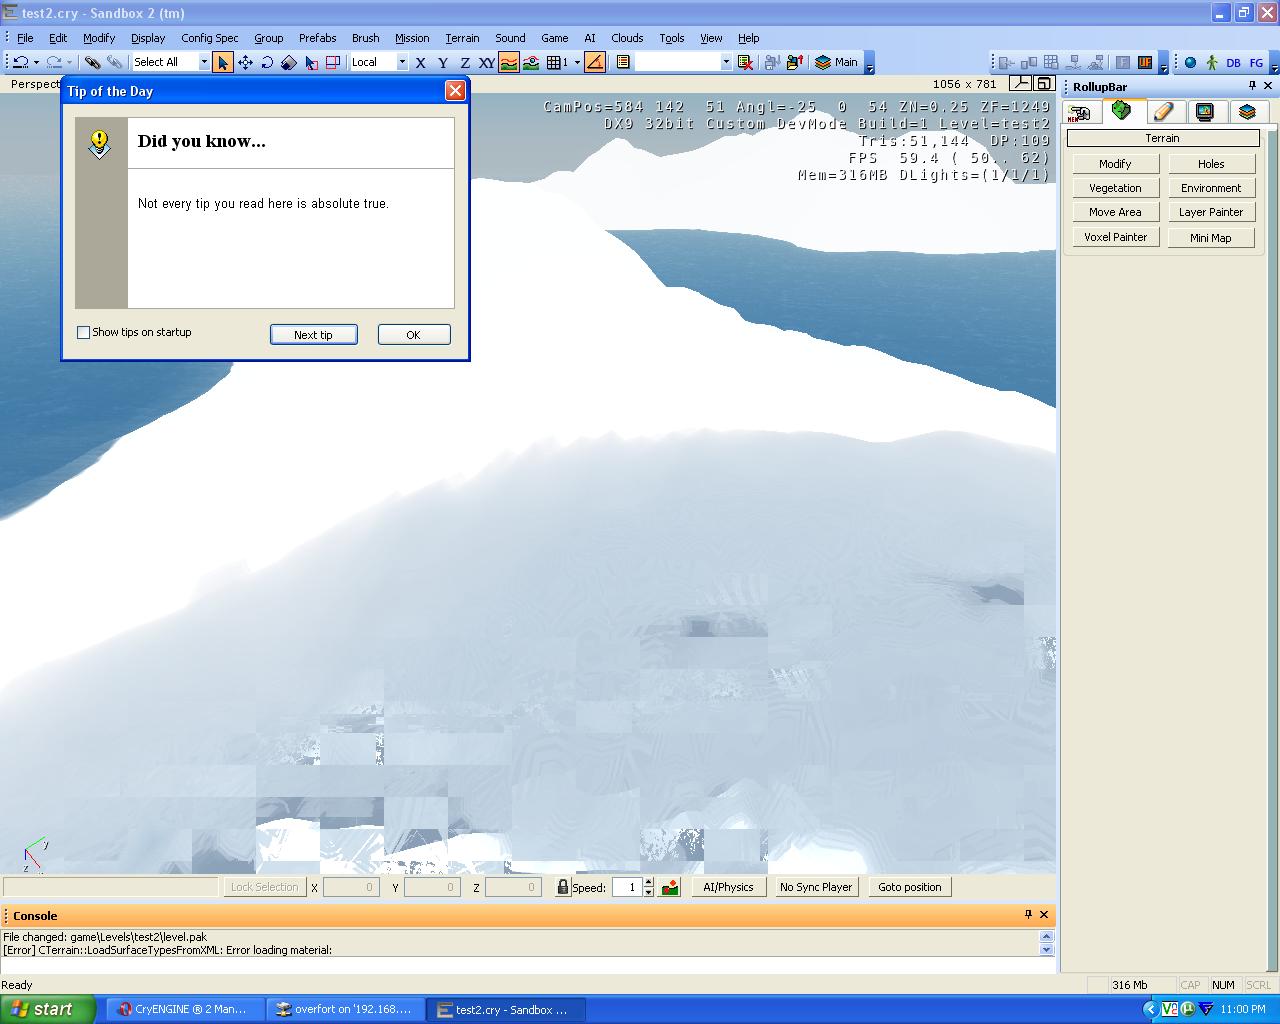
Task: Click the blue sphere icon in toolbar
Action: [x=1190, y=62]
